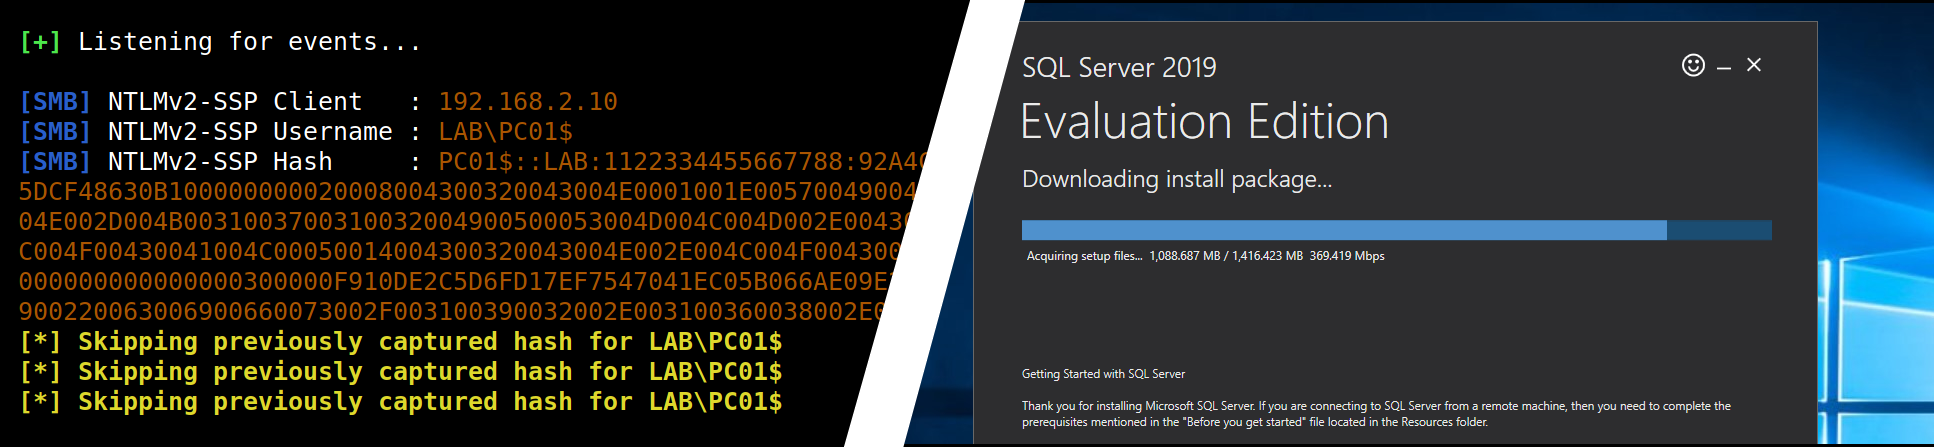Image resolution: width=1934 pixels, height=447 pixels.
Task: Click 'SQL Server 2019' title text
Action: click(1119, 67)
